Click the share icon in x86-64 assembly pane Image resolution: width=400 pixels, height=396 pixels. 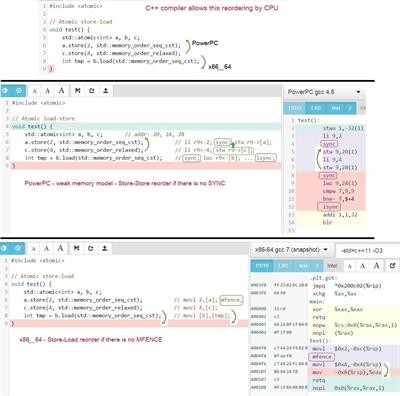pos(392,266)
